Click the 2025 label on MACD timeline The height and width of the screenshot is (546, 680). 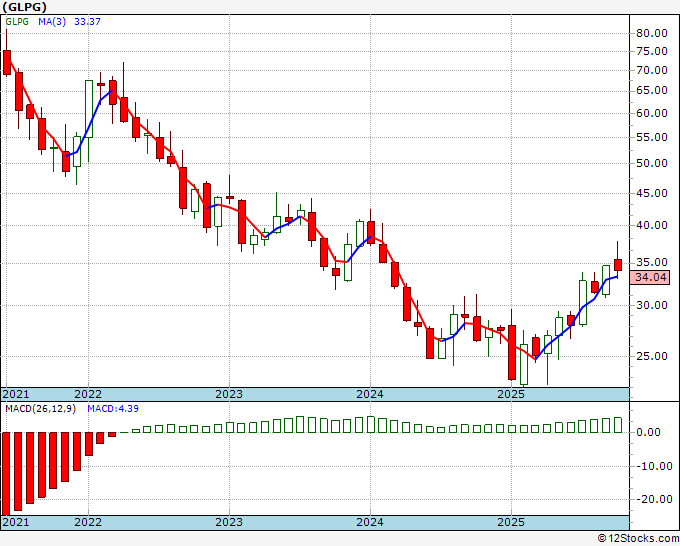click(x=511, y=522)
